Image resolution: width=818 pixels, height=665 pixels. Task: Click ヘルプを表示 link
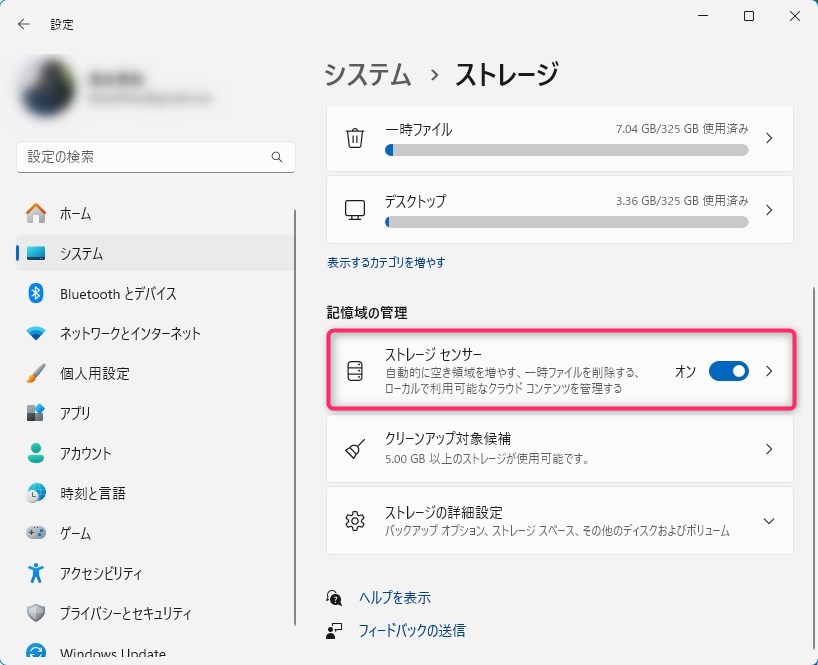point(394,597)
